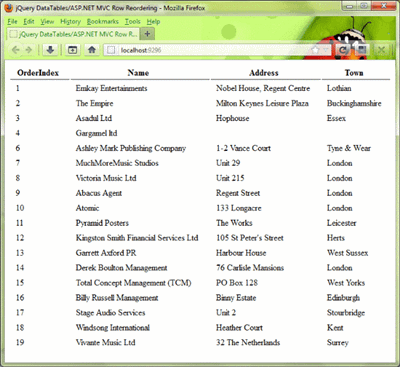Bookmark page with the star icon
Screen dimensions: 400x367
[315, 50]
